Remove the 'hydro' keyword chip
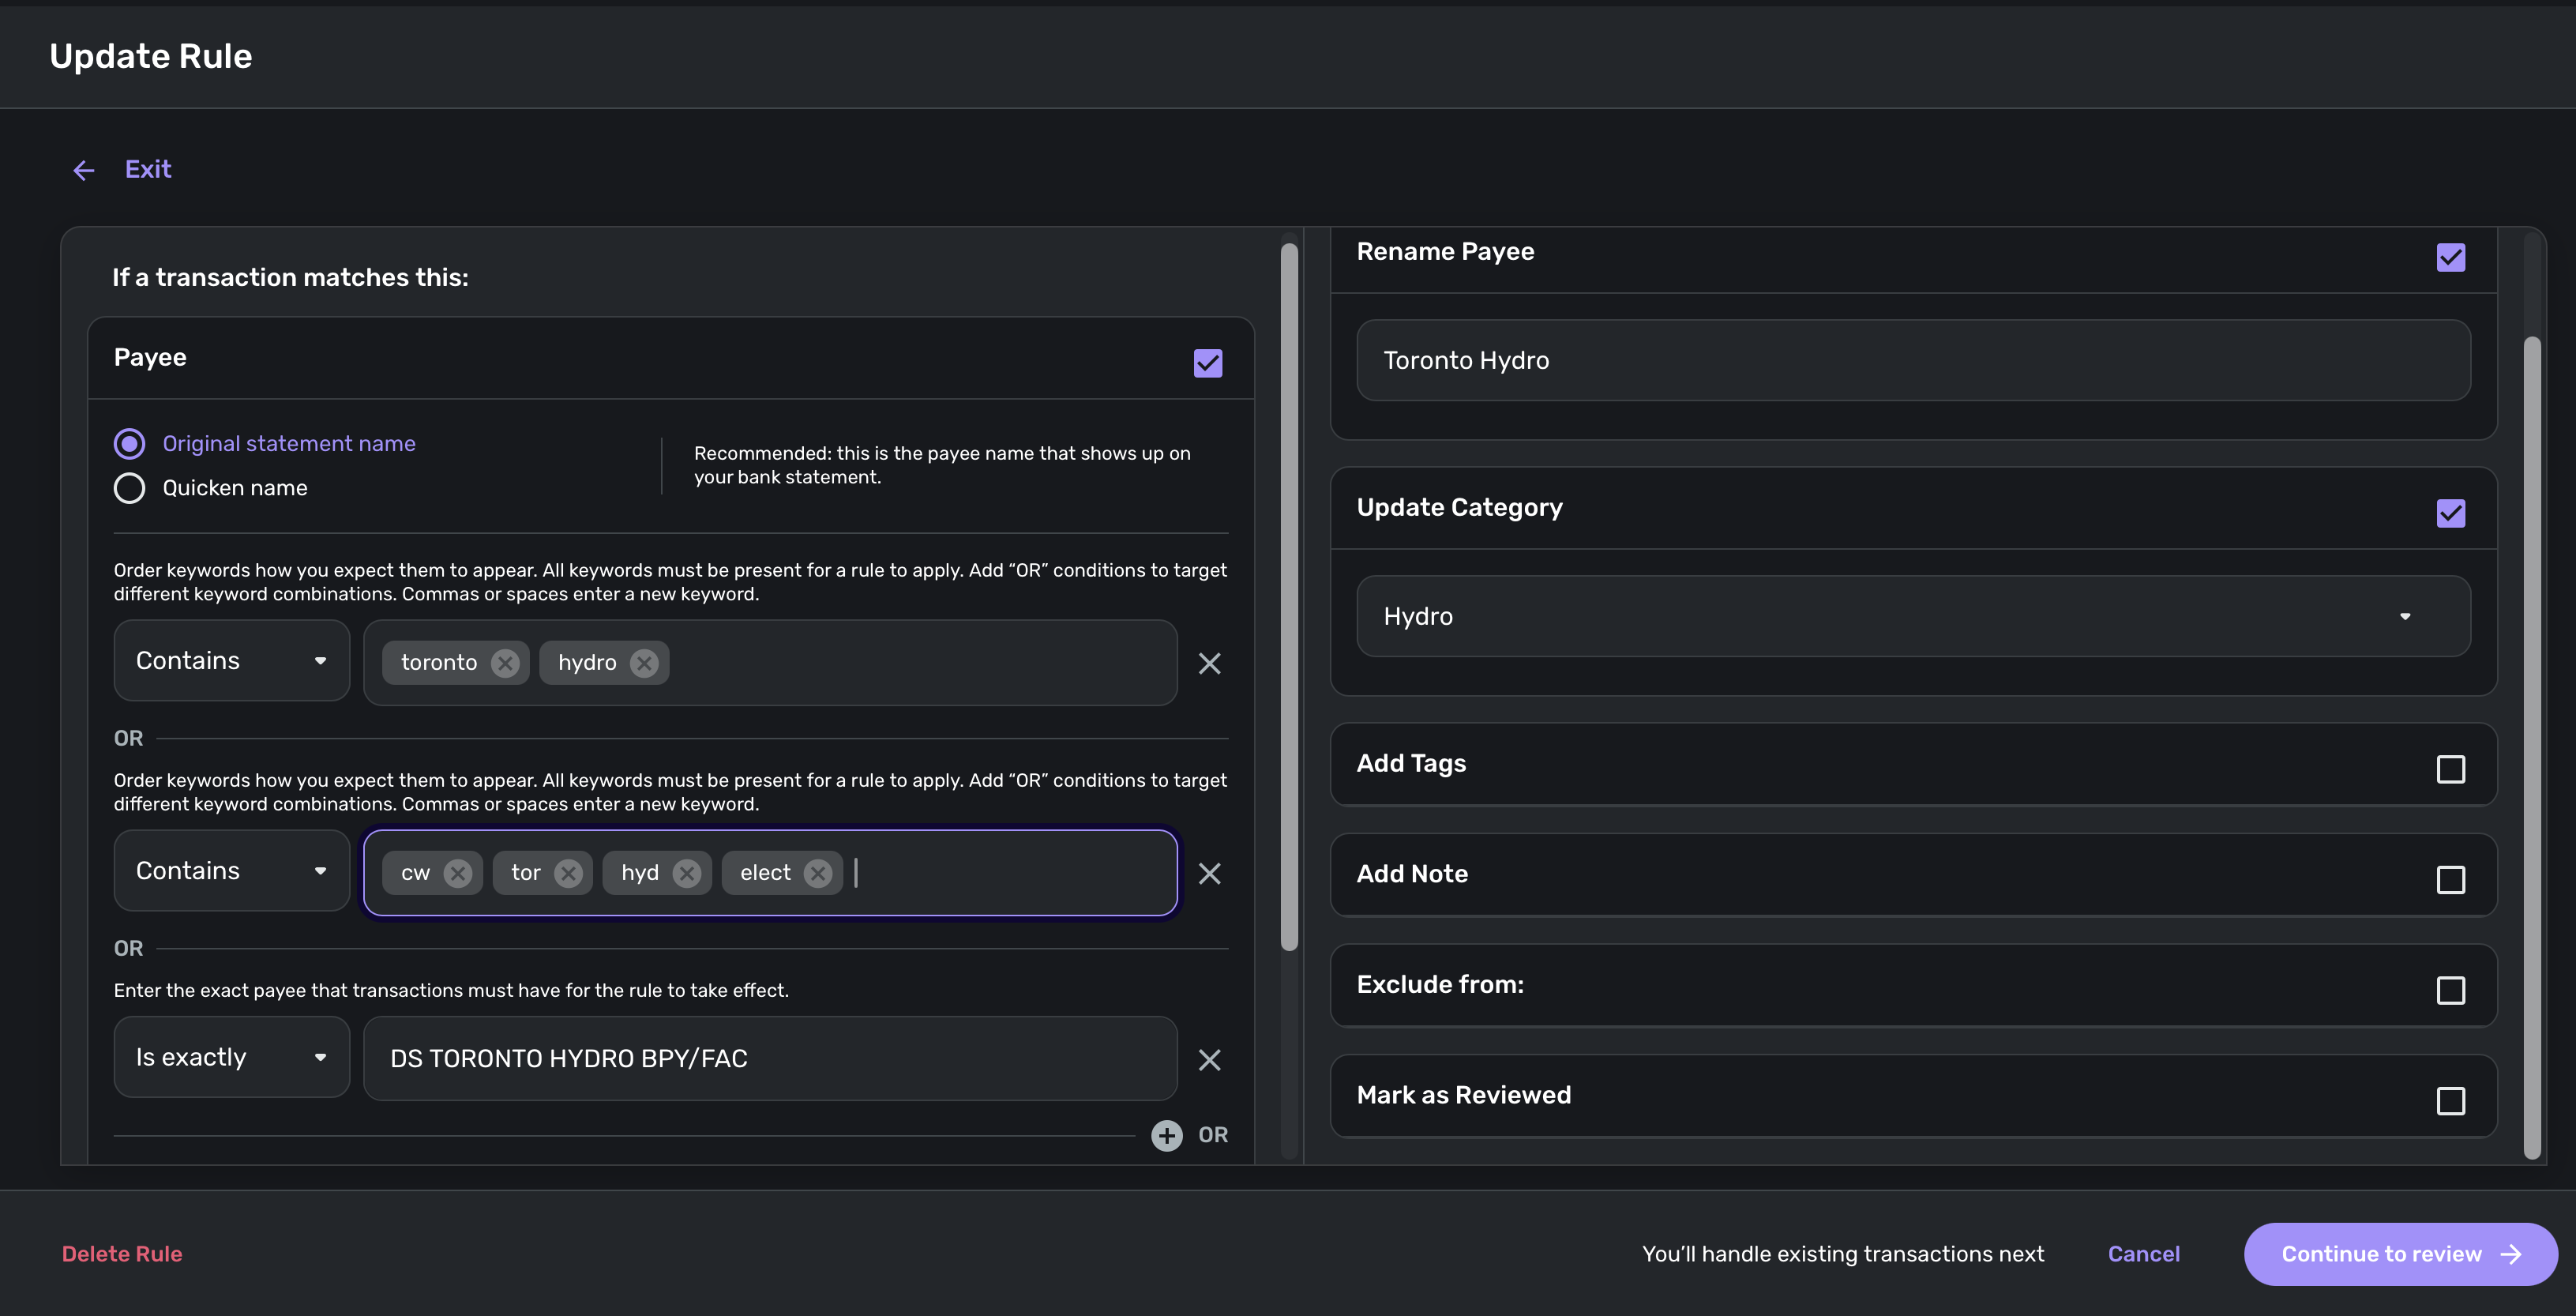Viewport: 2576px width, 1316px height. point(644,663)
